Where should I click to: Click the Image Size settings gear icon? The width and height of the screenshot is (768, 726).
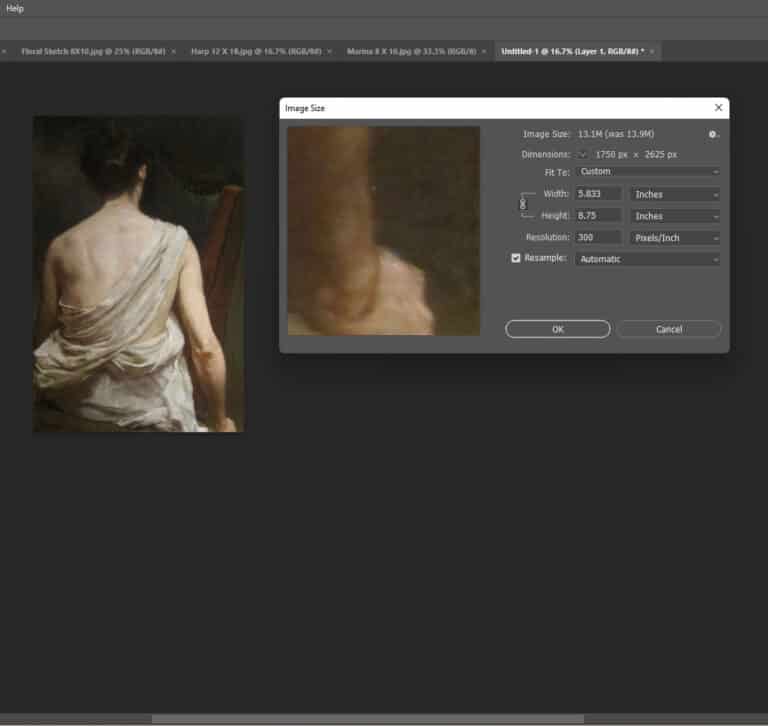[713, 134]
